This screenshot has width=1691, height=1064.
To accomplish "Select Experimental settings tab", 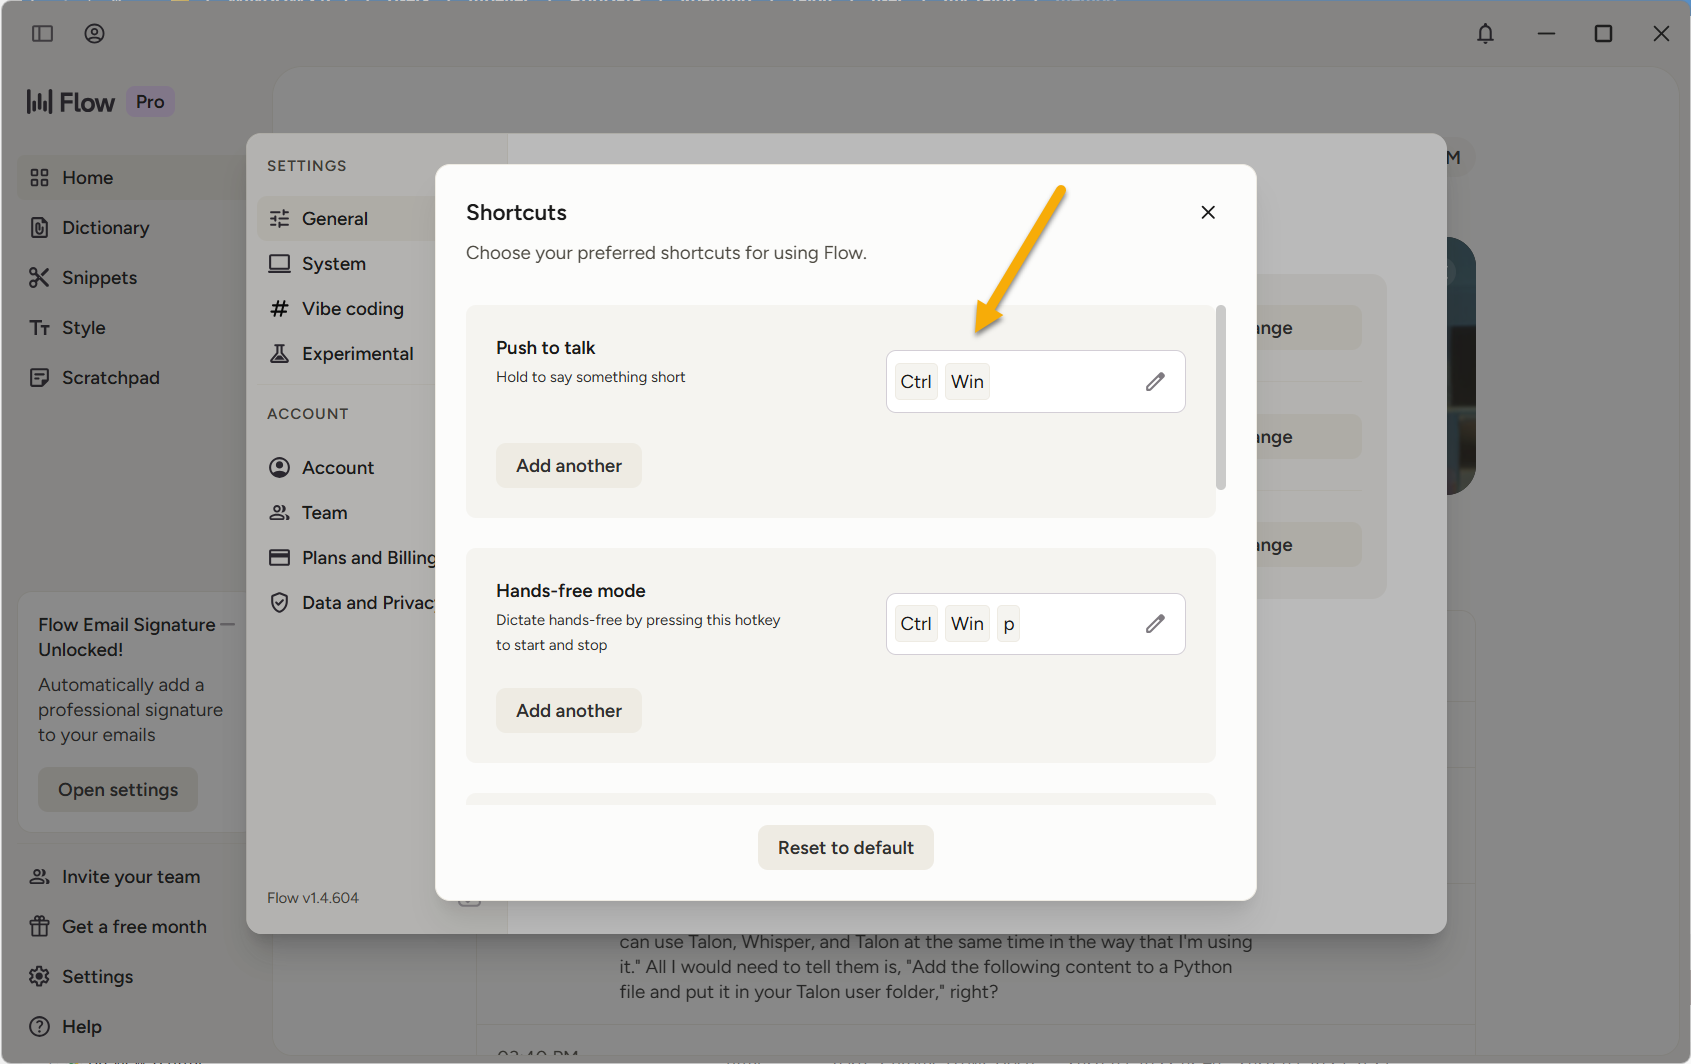I will (x=346, y=354).
